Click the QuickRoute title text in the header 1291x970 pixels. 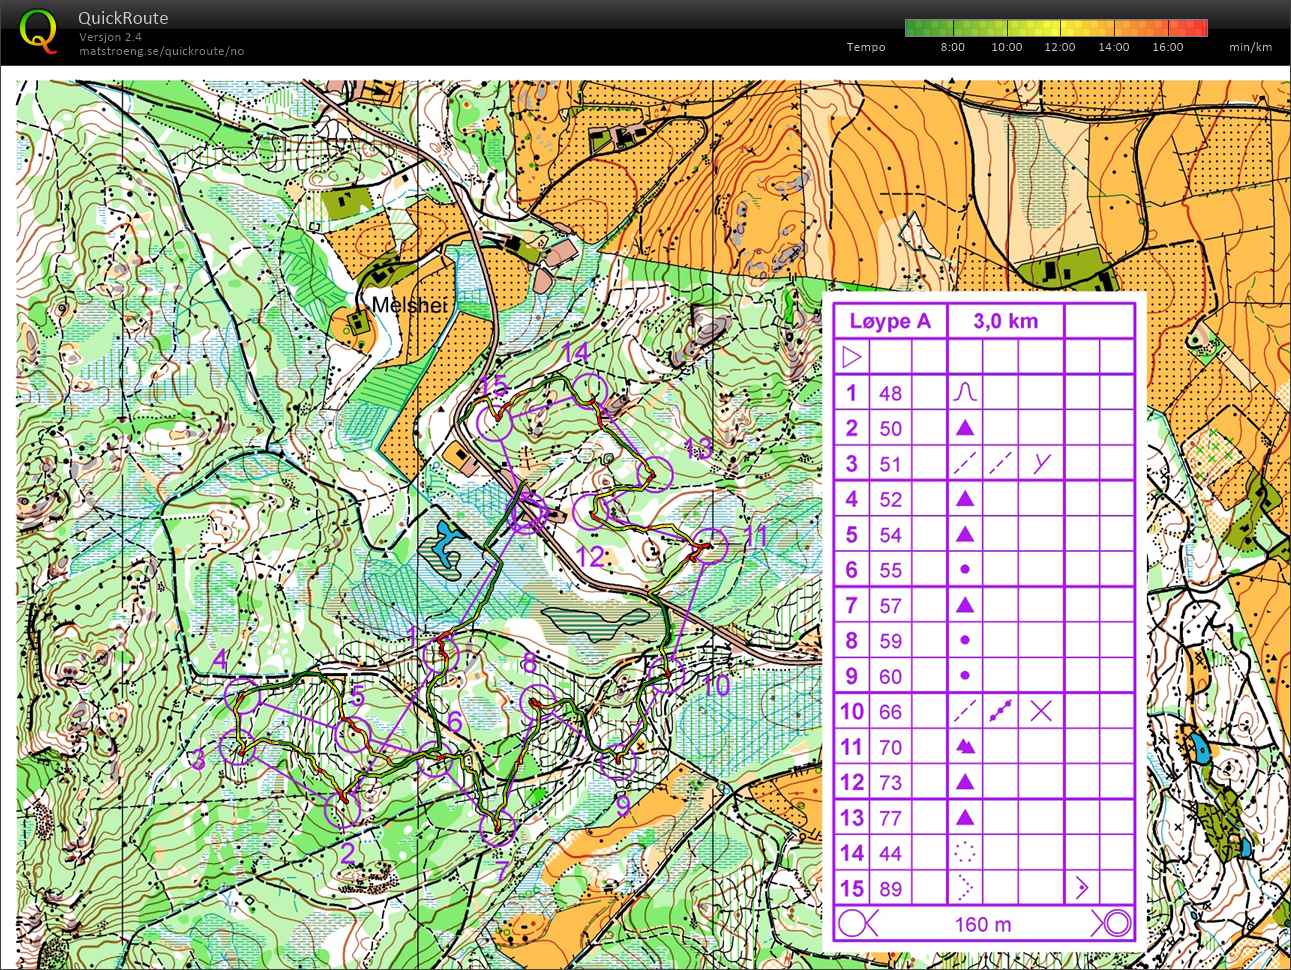click(x=123, y=18)
